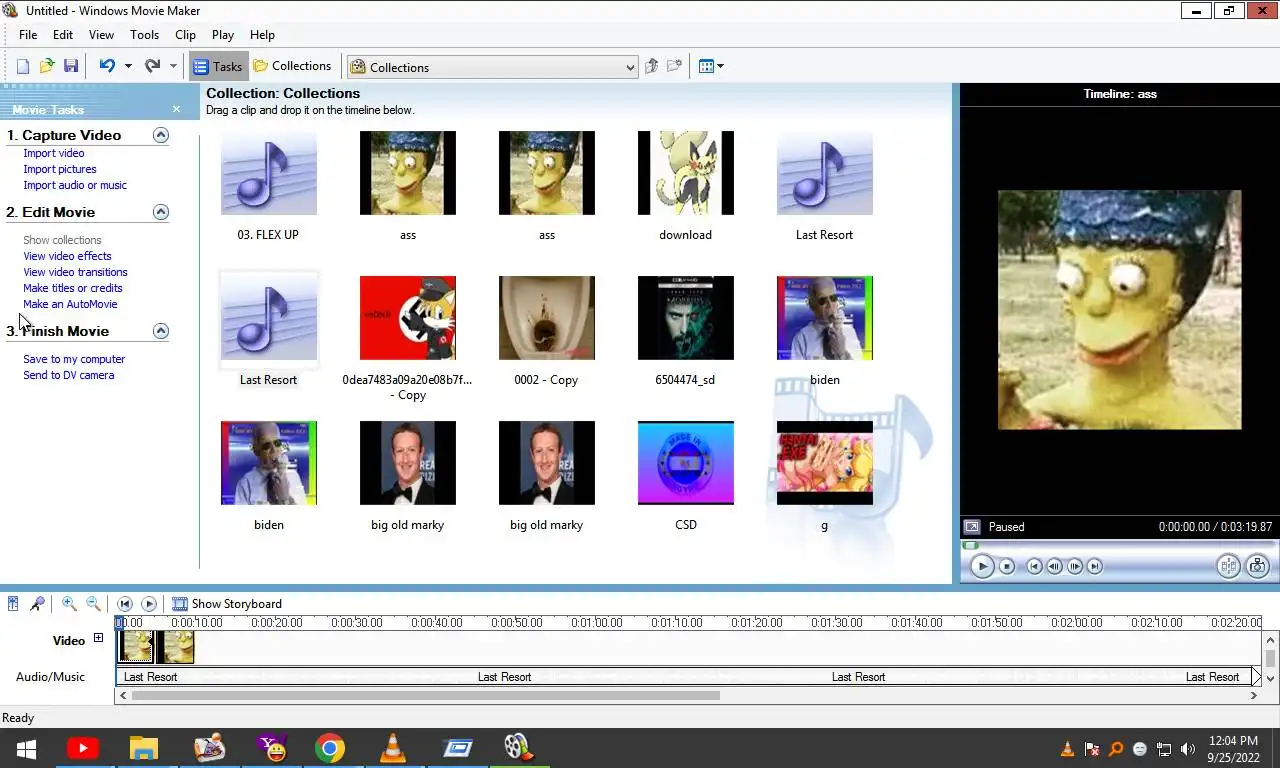Open View video transitions
Viewport: 1280px width, 768px height.
tap(75, 272)
